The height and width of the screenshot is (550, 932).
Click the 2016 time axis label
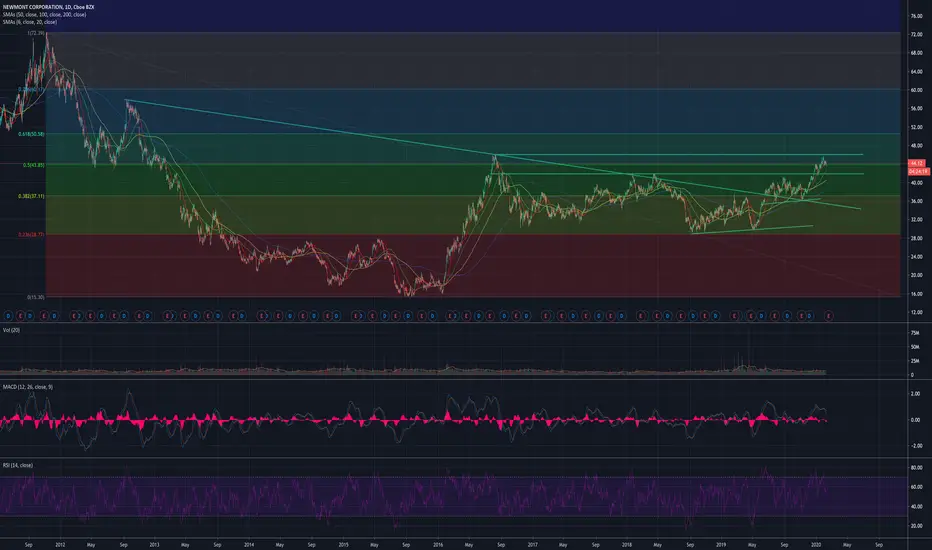(438, 544)
